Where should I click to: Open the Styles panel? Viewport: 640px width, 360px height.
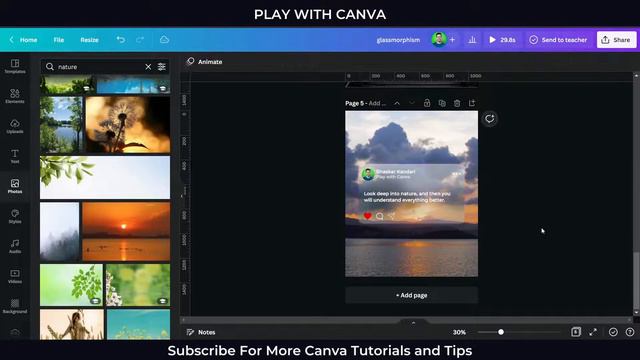click(15, 216)
